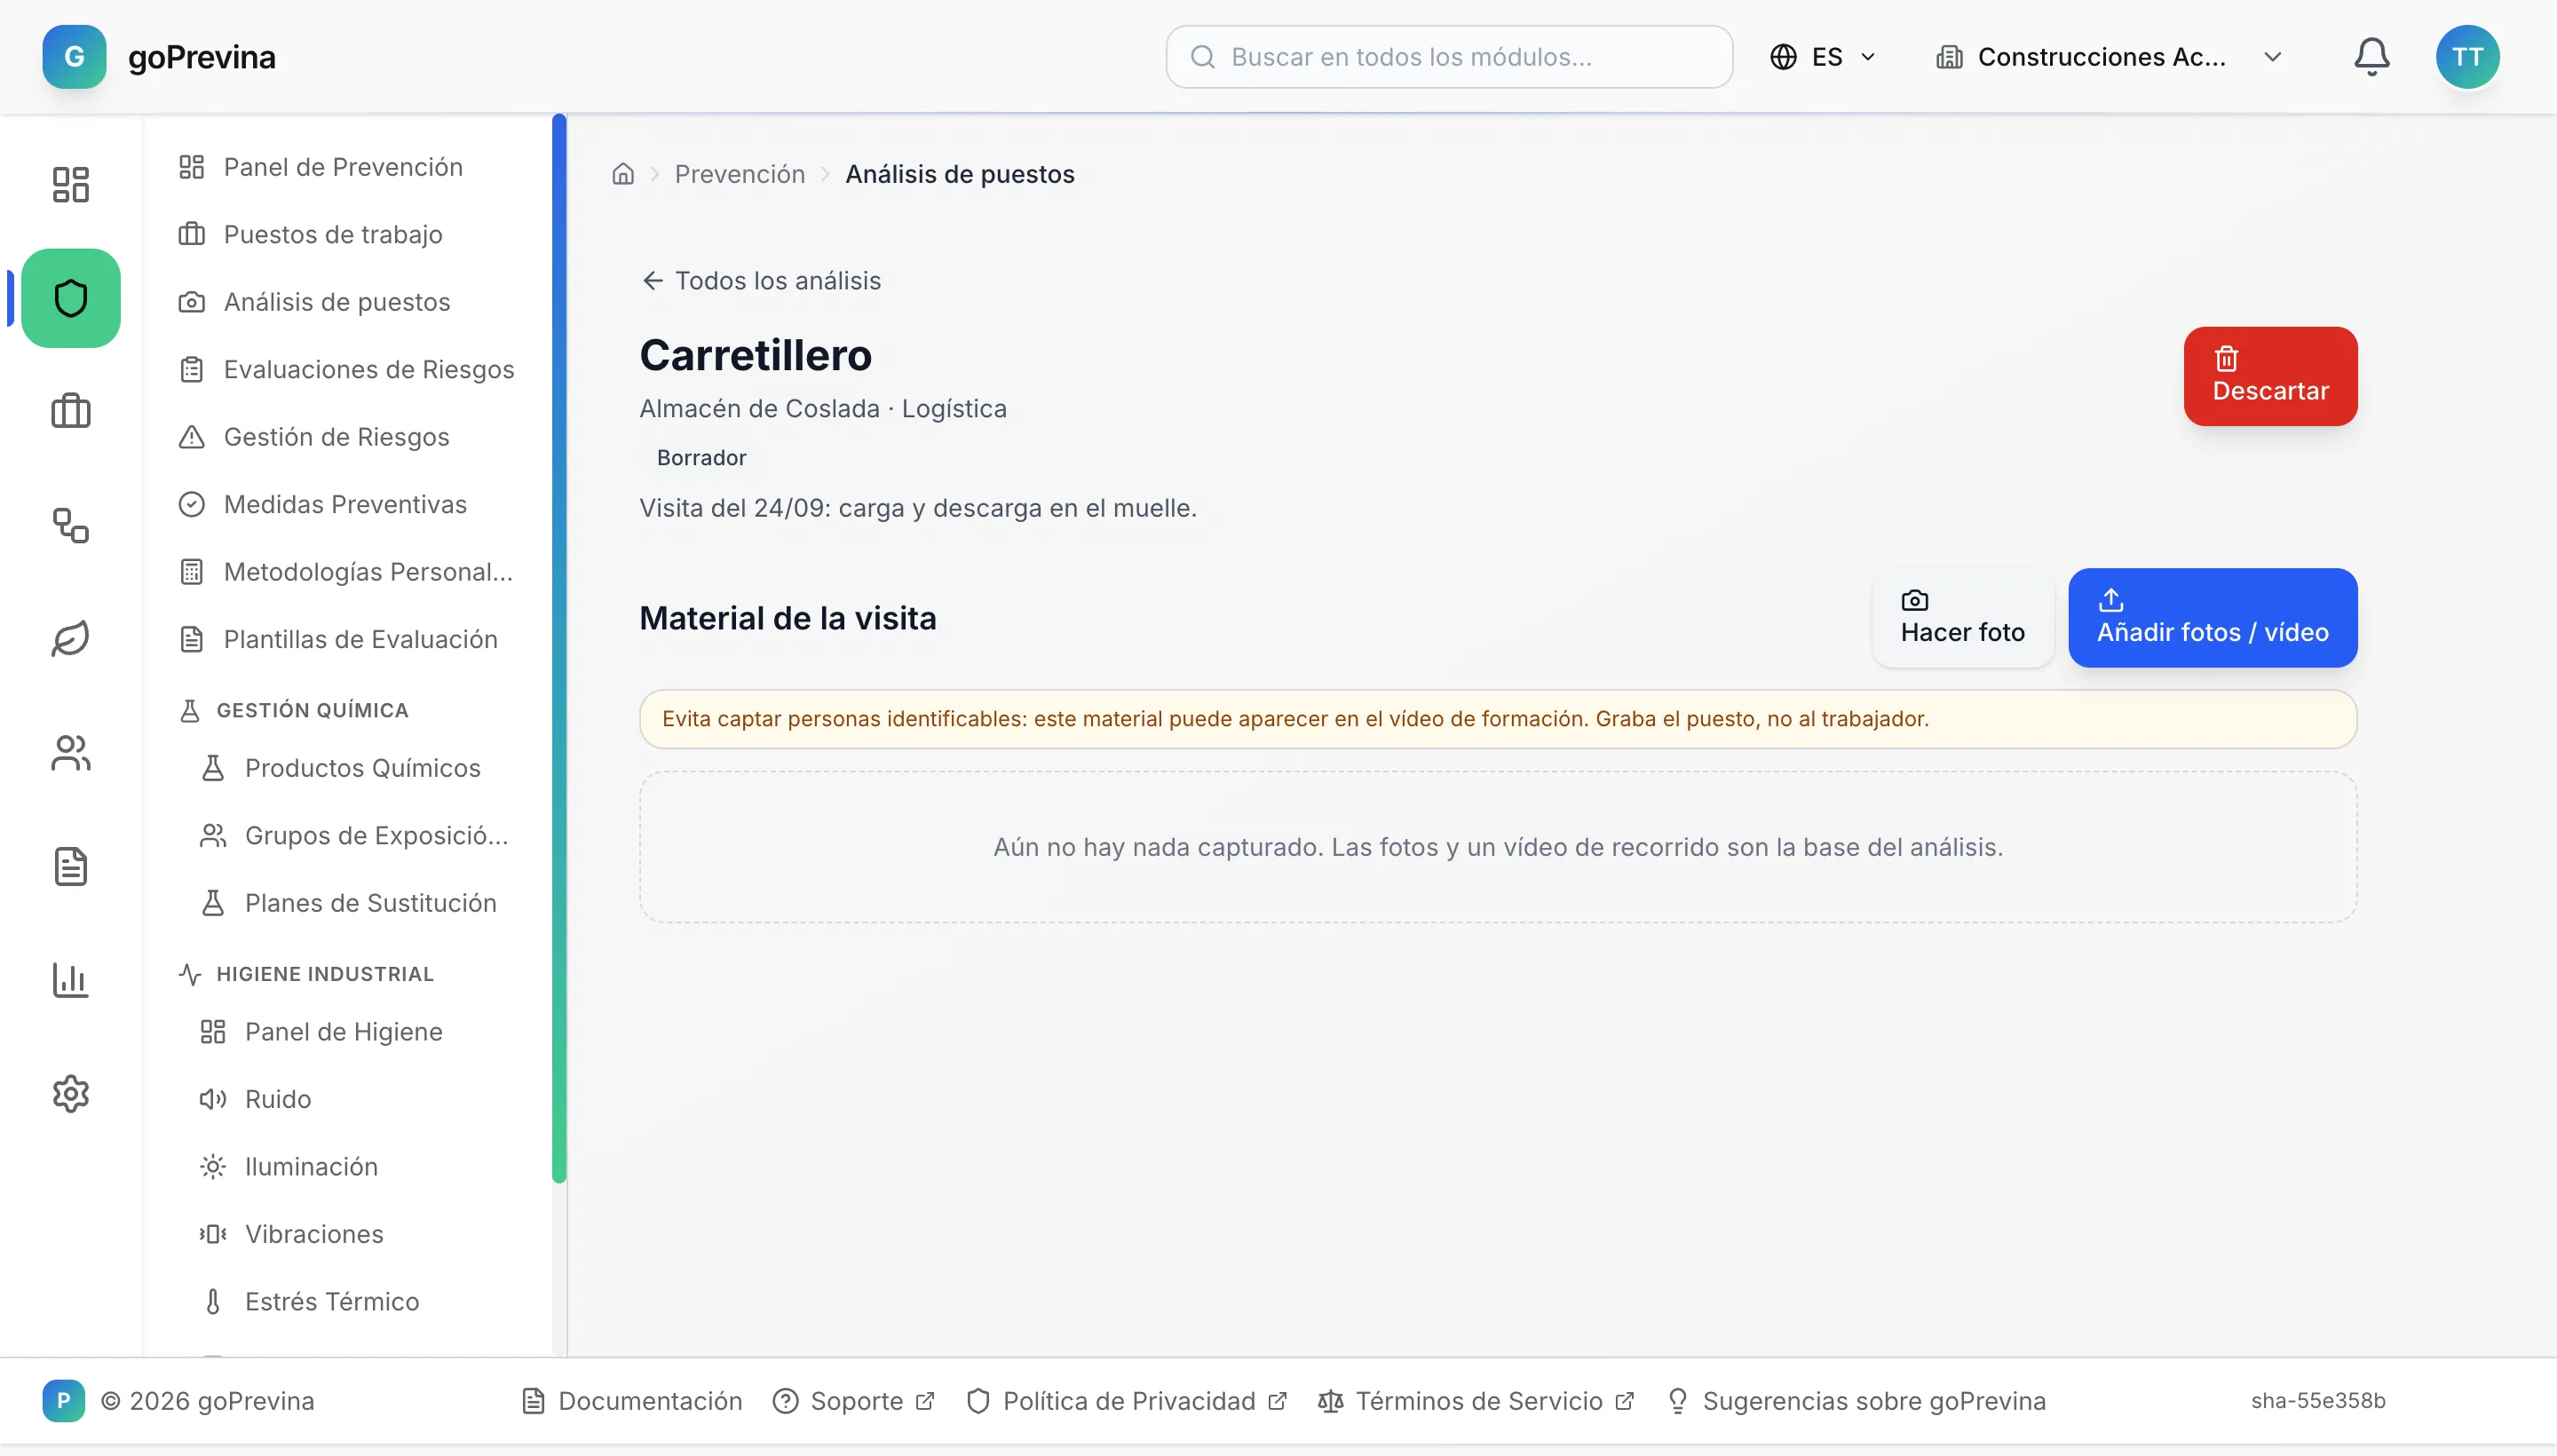2557x1456 pixels.
Task: Click the back arrow before Todos los análisis
Action: point(652,281)
